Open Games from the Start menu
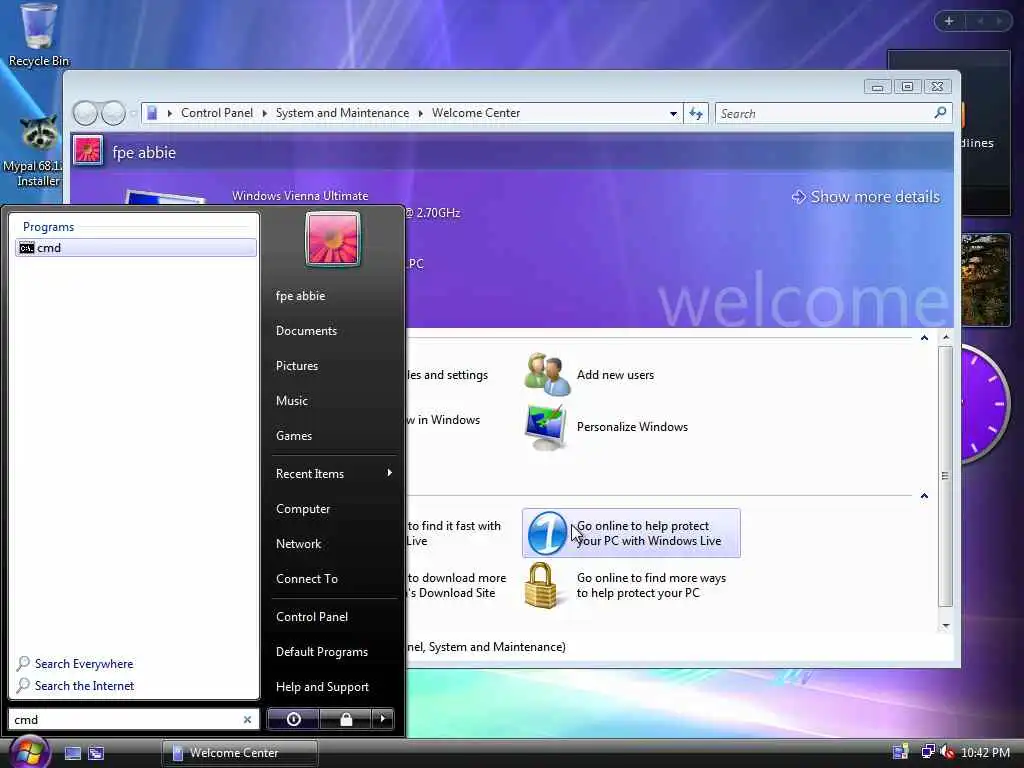Image resolution: width=1024 pixels, height=768 pixels. 293,436
